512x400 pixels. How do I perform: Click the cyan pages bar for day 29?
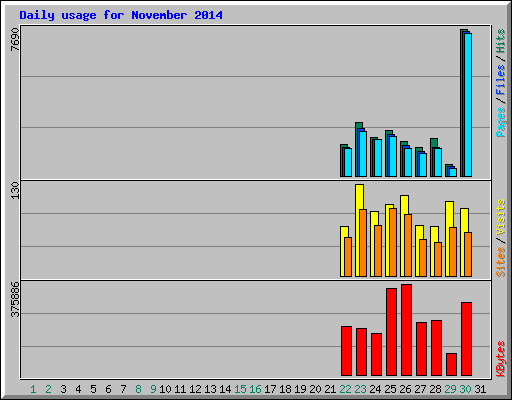point(453,172)
